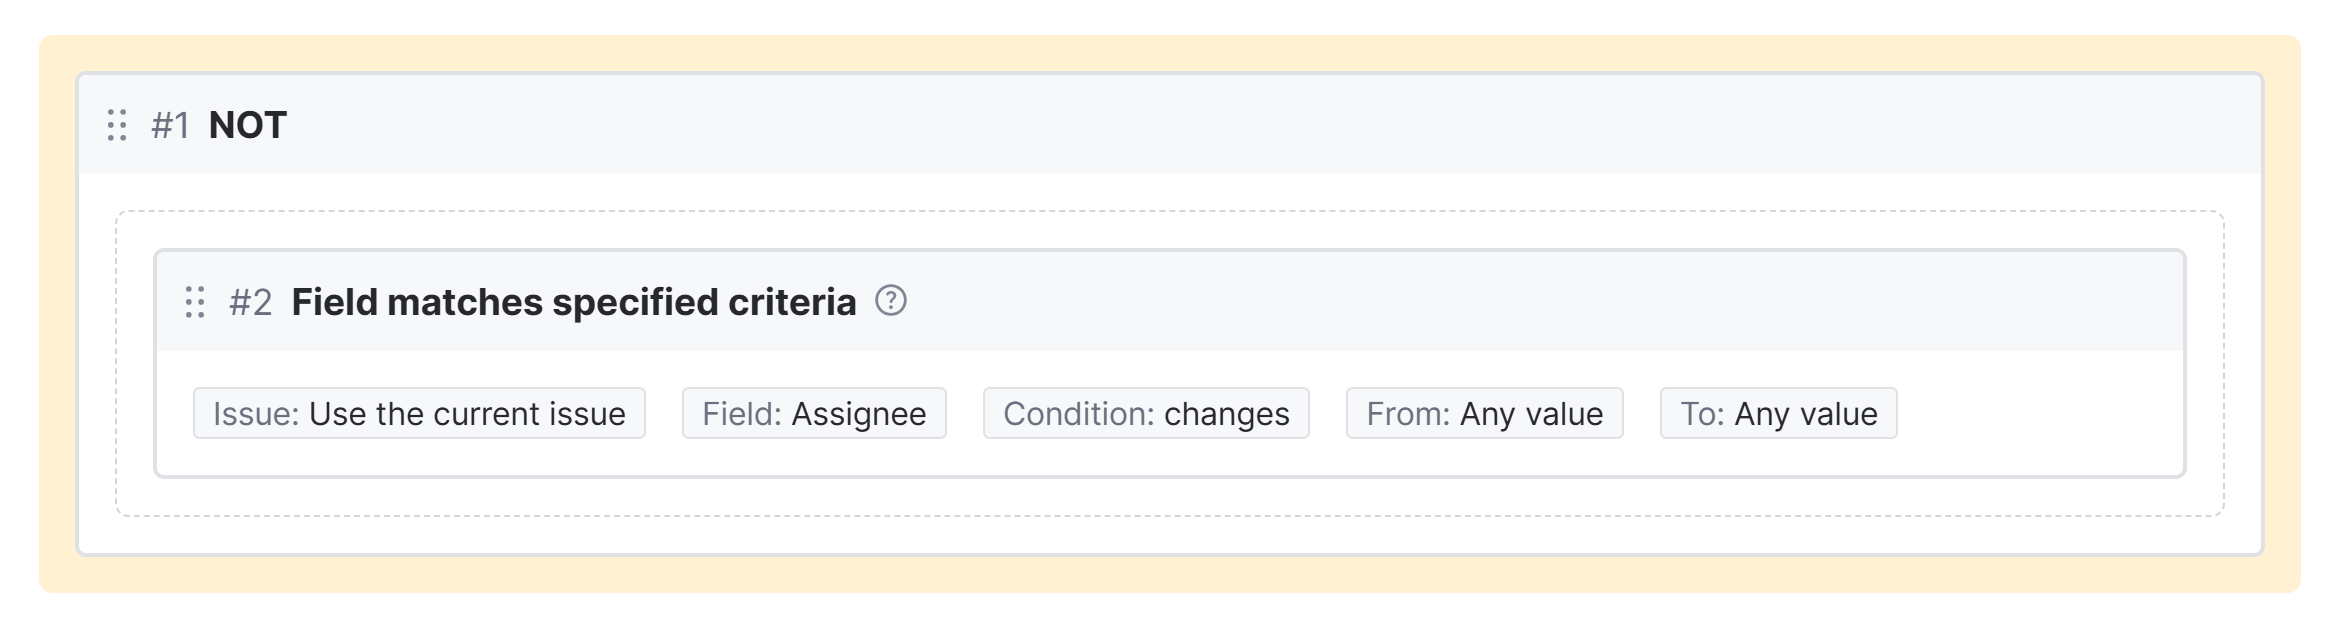The width and height of the screenshot is (2343, 638).
Task: Open the Condition: changes parameter chip
Action: [1146, 413]
